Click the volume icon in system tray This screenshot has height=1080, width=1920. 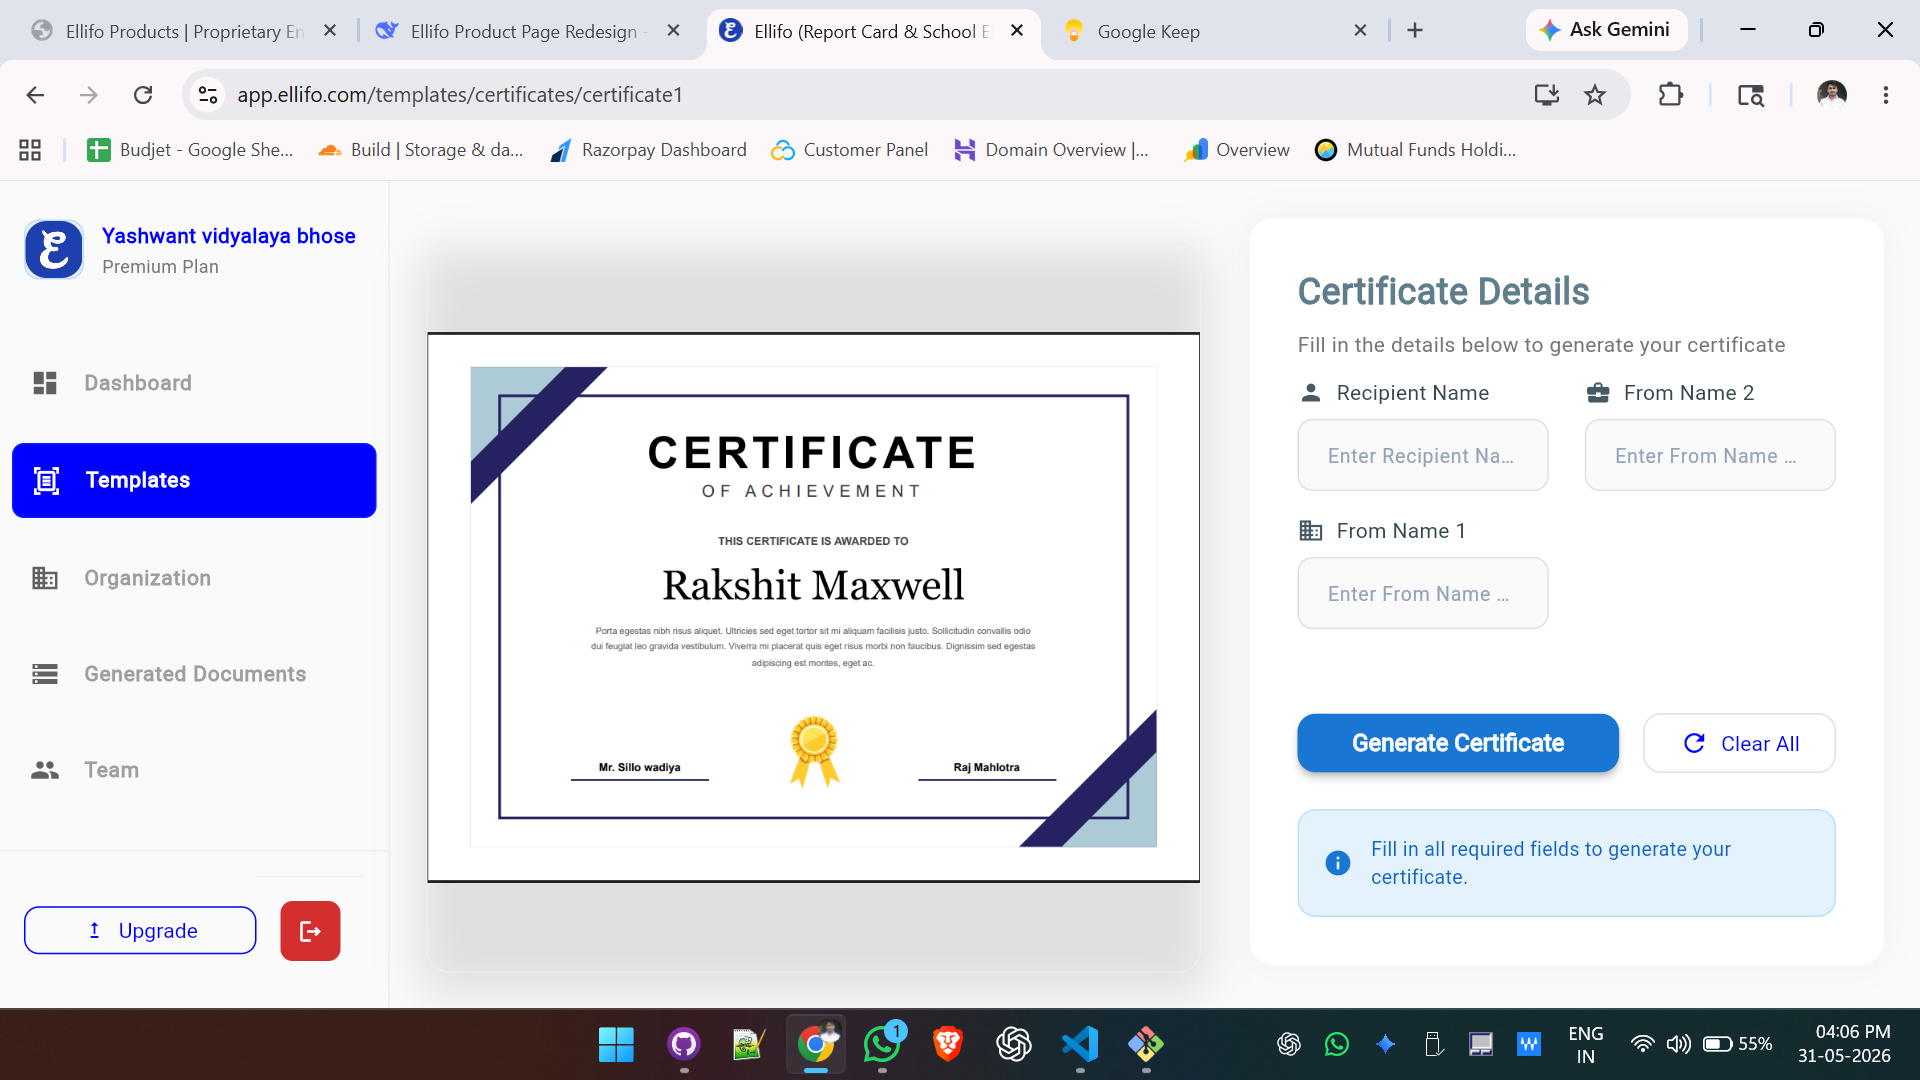point(1679,1044)
